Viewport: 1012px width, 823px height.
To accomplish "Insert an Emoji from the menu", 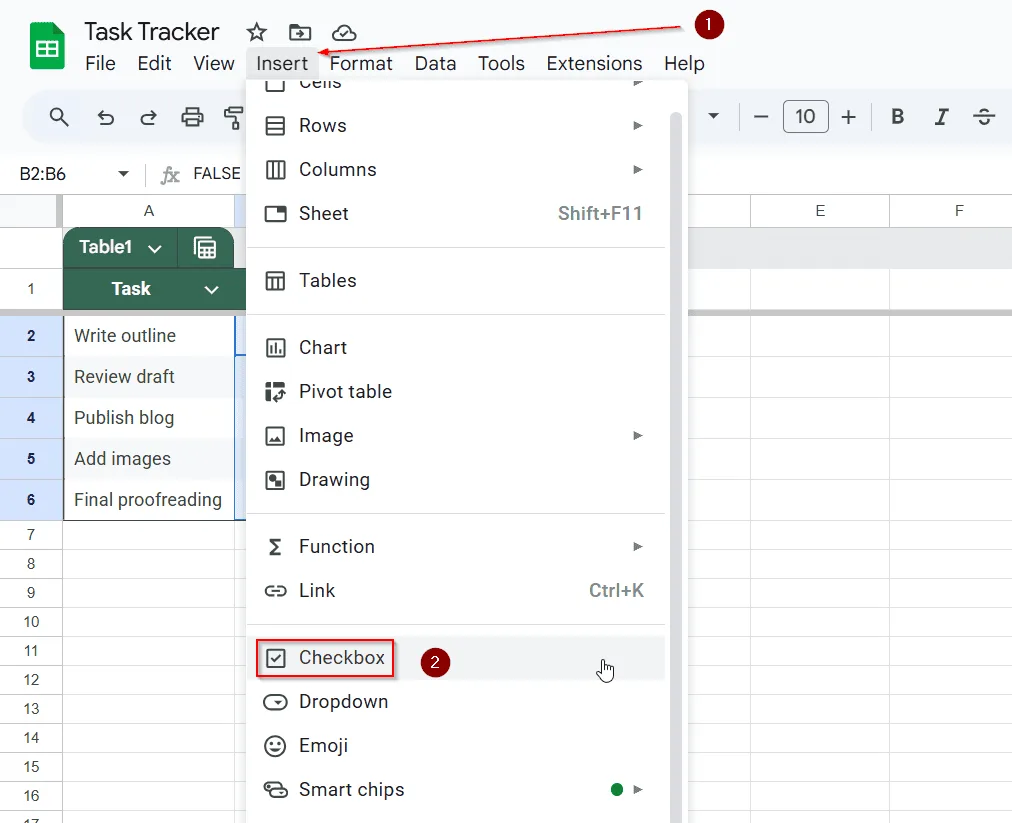I will click(456, 746).
